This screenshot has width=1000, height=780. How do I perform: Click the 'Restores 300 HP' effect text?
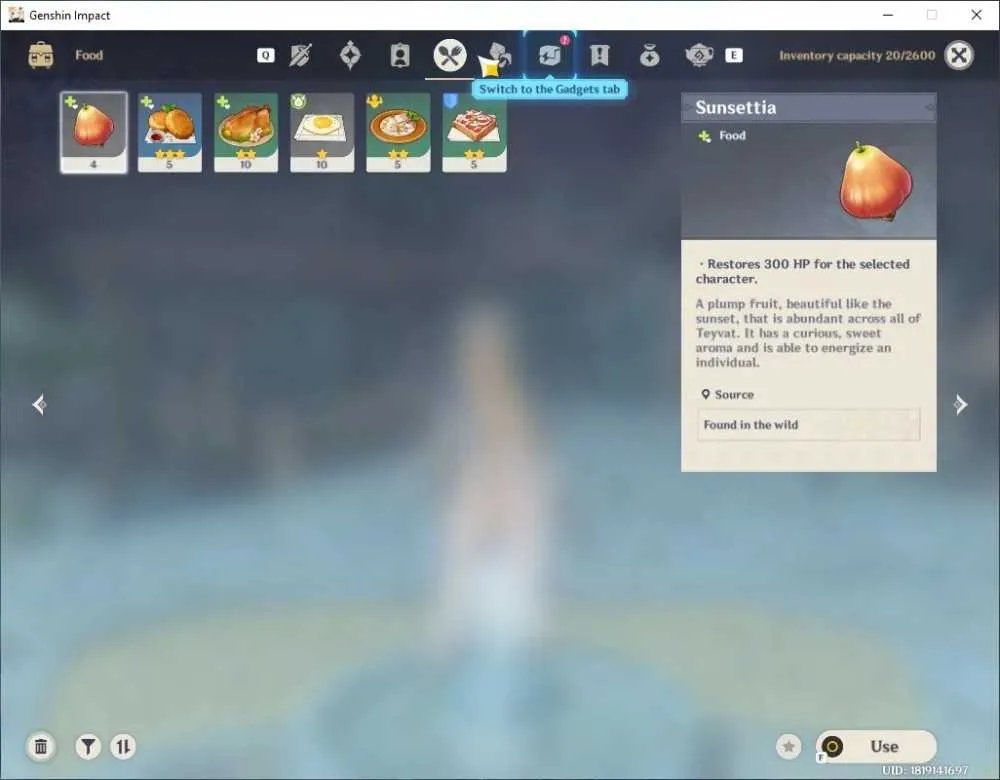point(802,271)
